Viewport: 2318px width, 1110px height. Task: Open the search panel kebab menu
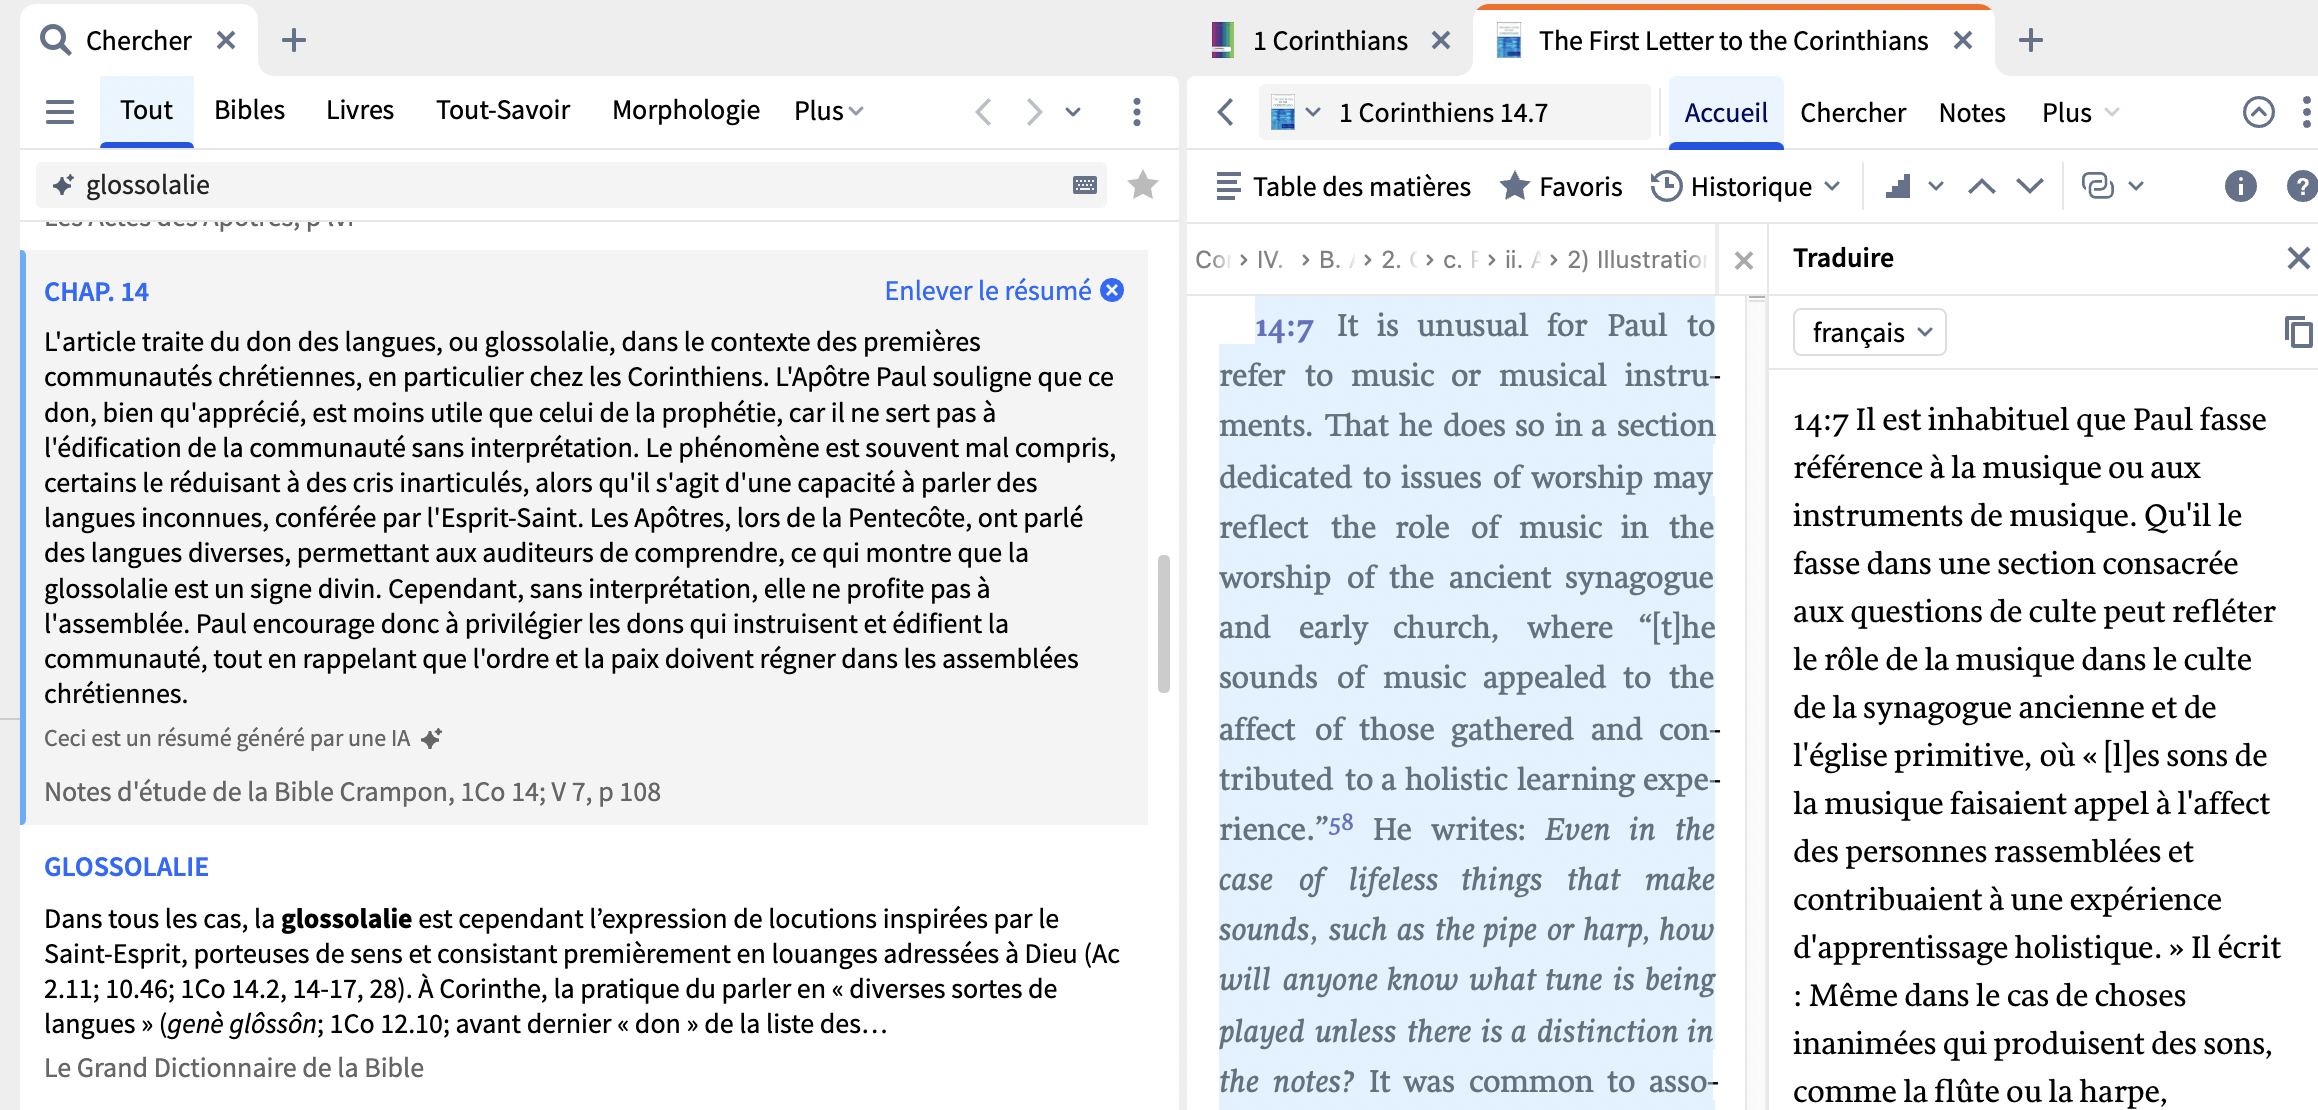point(1136,111)
